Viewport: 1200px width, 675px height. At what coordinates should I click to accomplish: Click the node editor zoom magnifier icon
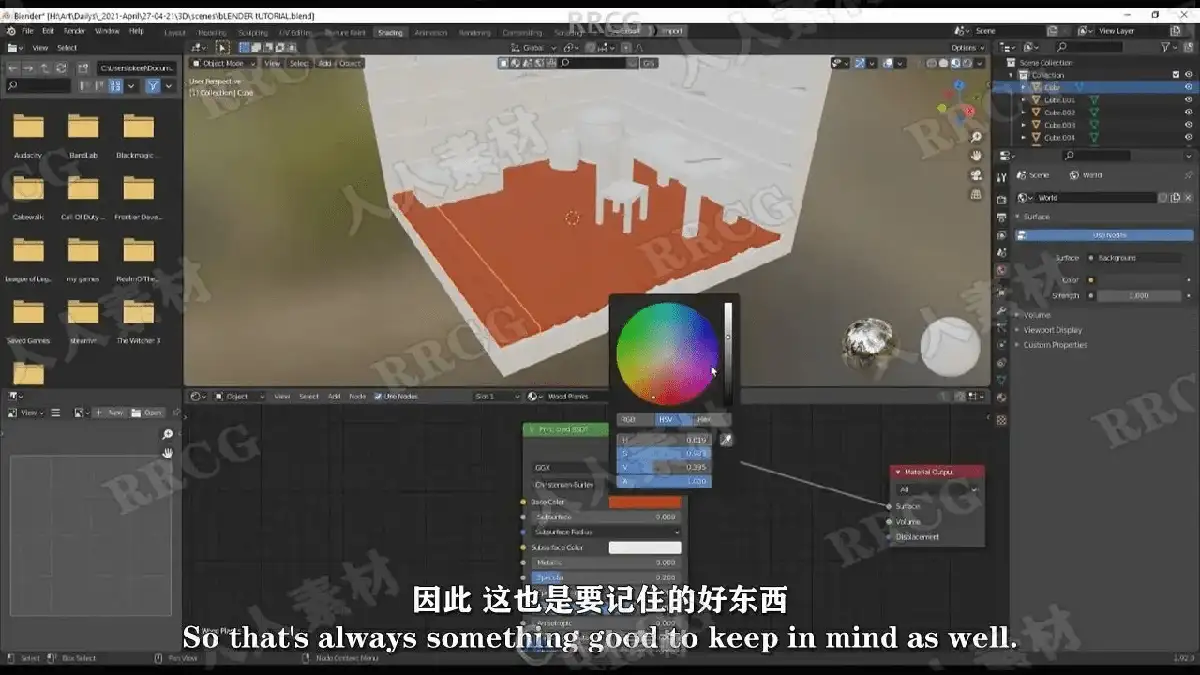(x=167, y=434)
